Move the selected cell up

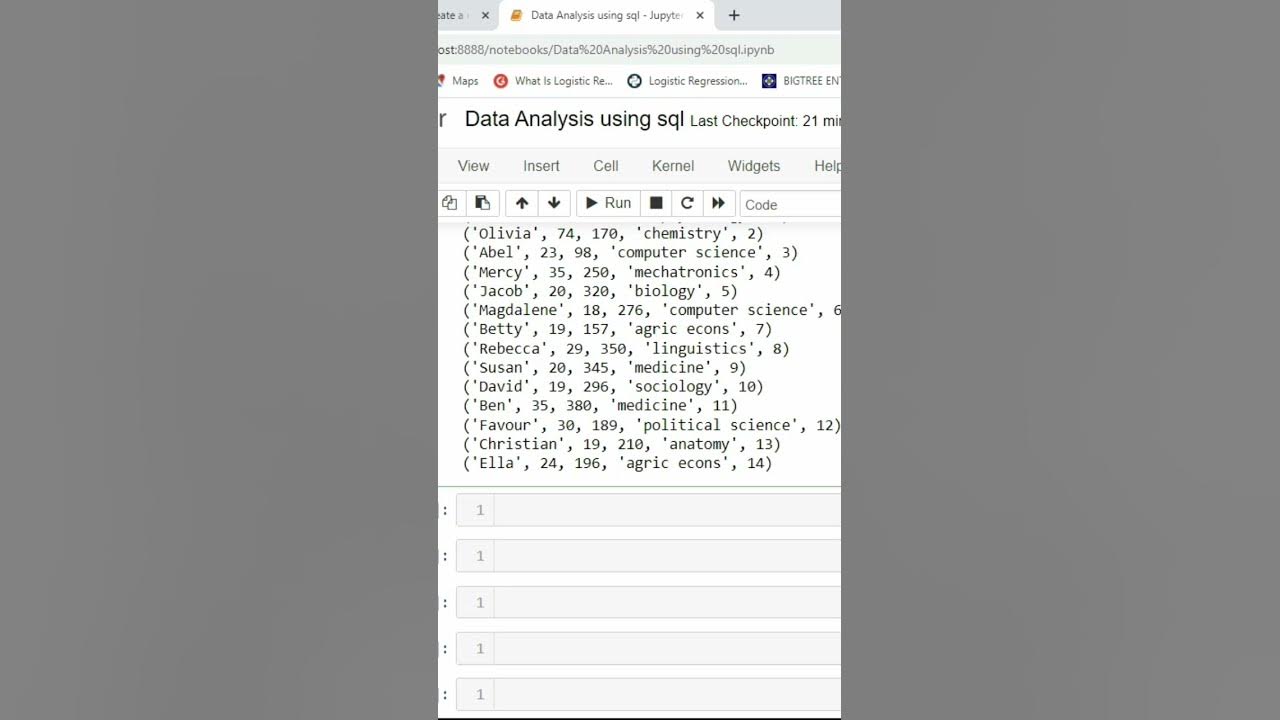(x=522, y=203)
